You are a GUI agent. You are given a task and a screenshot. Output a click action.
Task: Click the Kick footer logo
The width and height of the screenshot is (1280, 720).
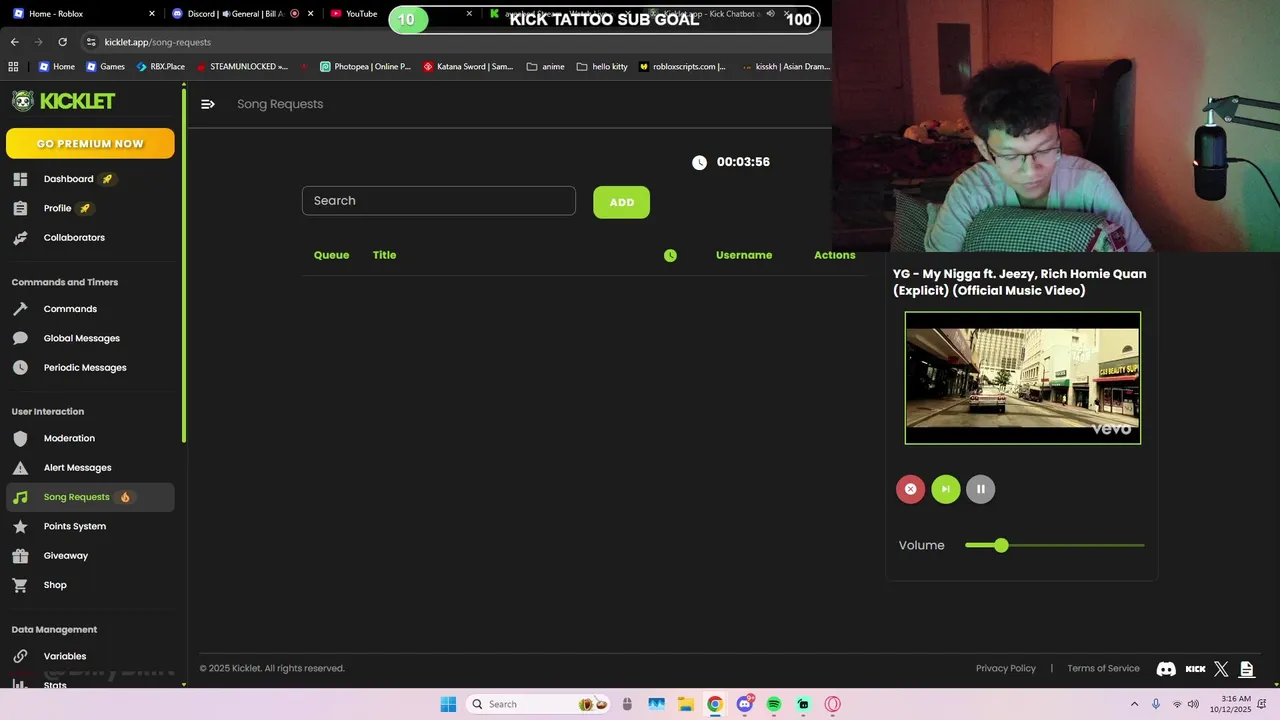(x=1195, y=669)
